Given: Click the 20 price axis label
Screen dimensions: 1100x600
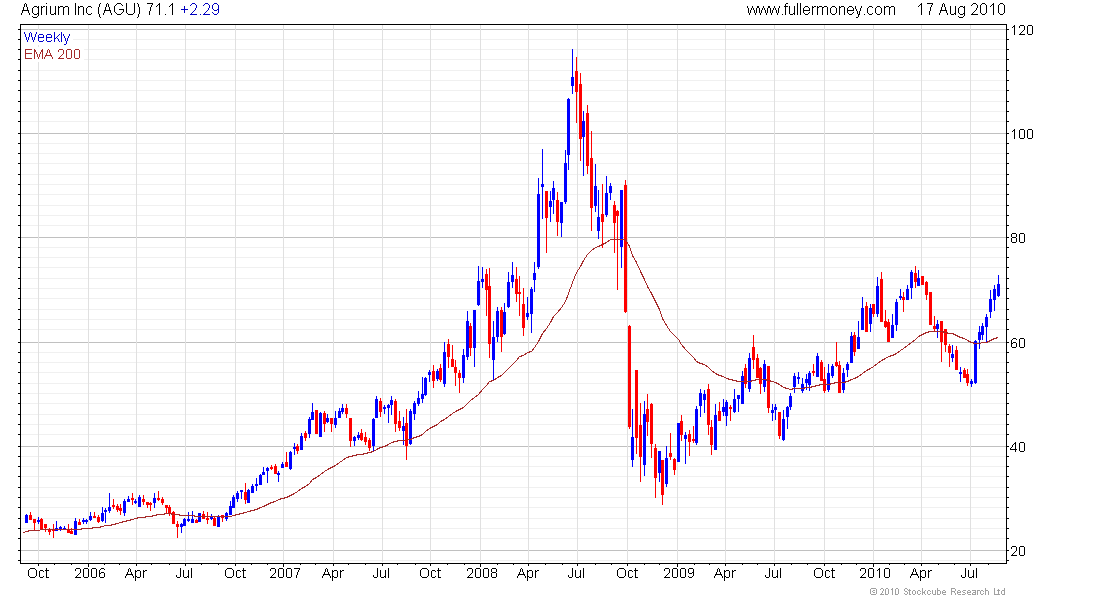Looking at the screenshot, I should [x=1018, y=552].
